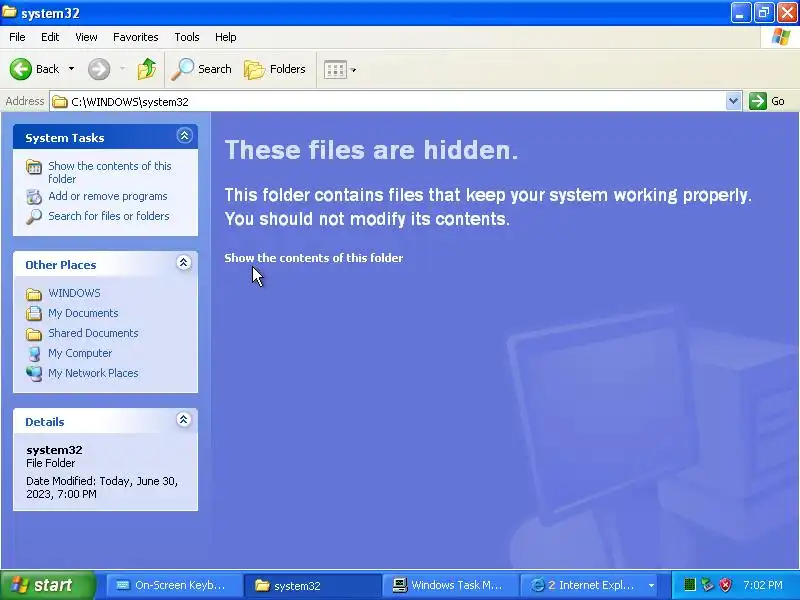Click the WINDOWS folder icon in sidebar
The height and width of the screenshot is (600, 800).
pos(34,294)
